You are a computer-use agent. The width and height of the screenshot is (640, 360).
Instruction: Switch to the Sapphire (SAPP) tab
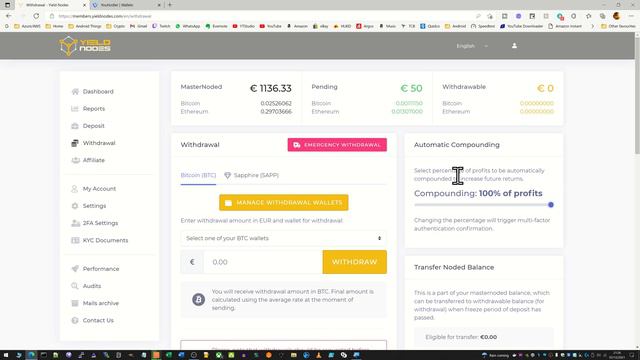tap(251, 176)
